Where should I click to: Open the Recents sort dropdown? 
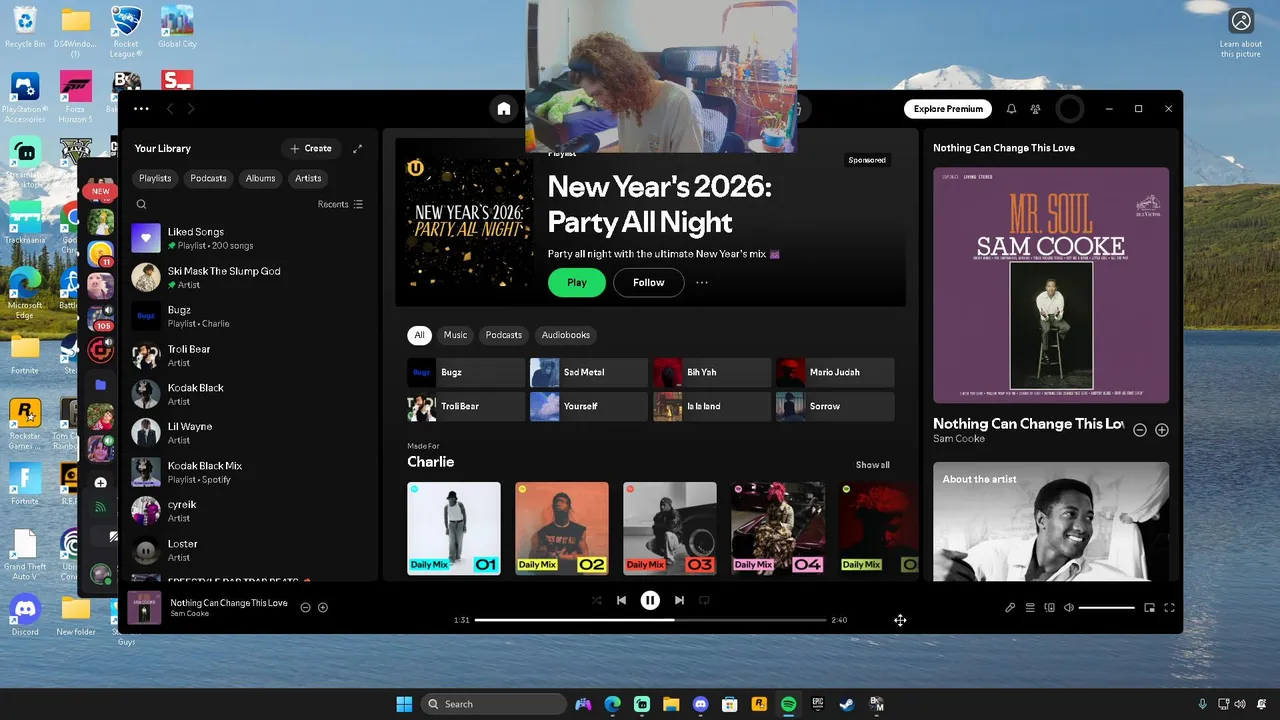tap(340, 204)
